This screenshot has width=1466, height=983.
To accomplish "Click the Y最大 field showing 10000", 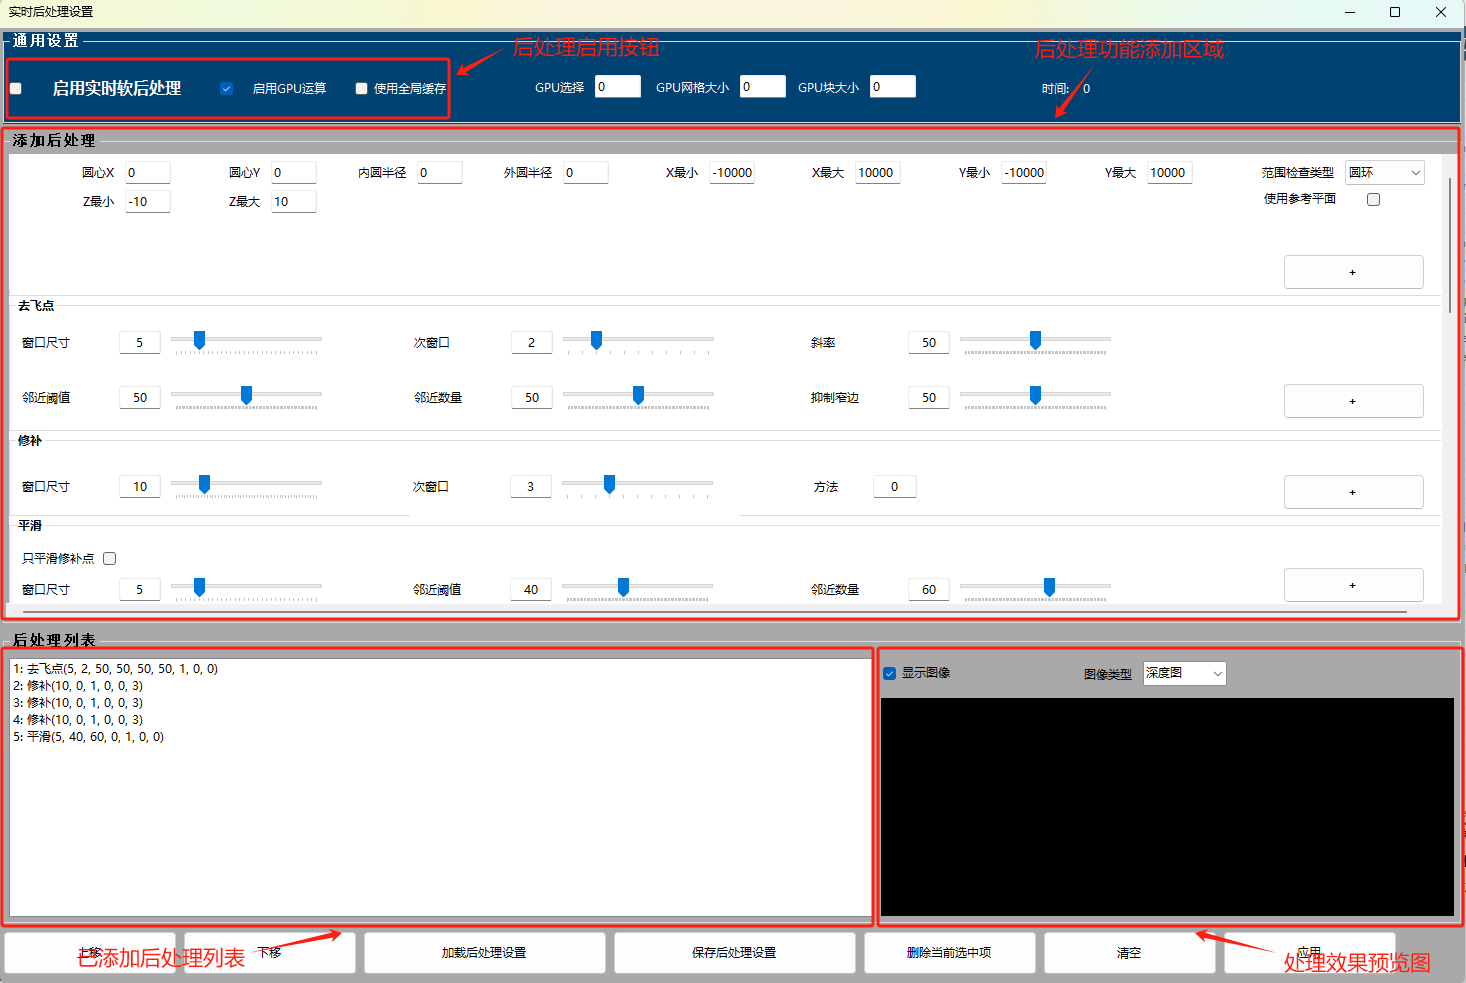I will click(x=1170, y=173).
